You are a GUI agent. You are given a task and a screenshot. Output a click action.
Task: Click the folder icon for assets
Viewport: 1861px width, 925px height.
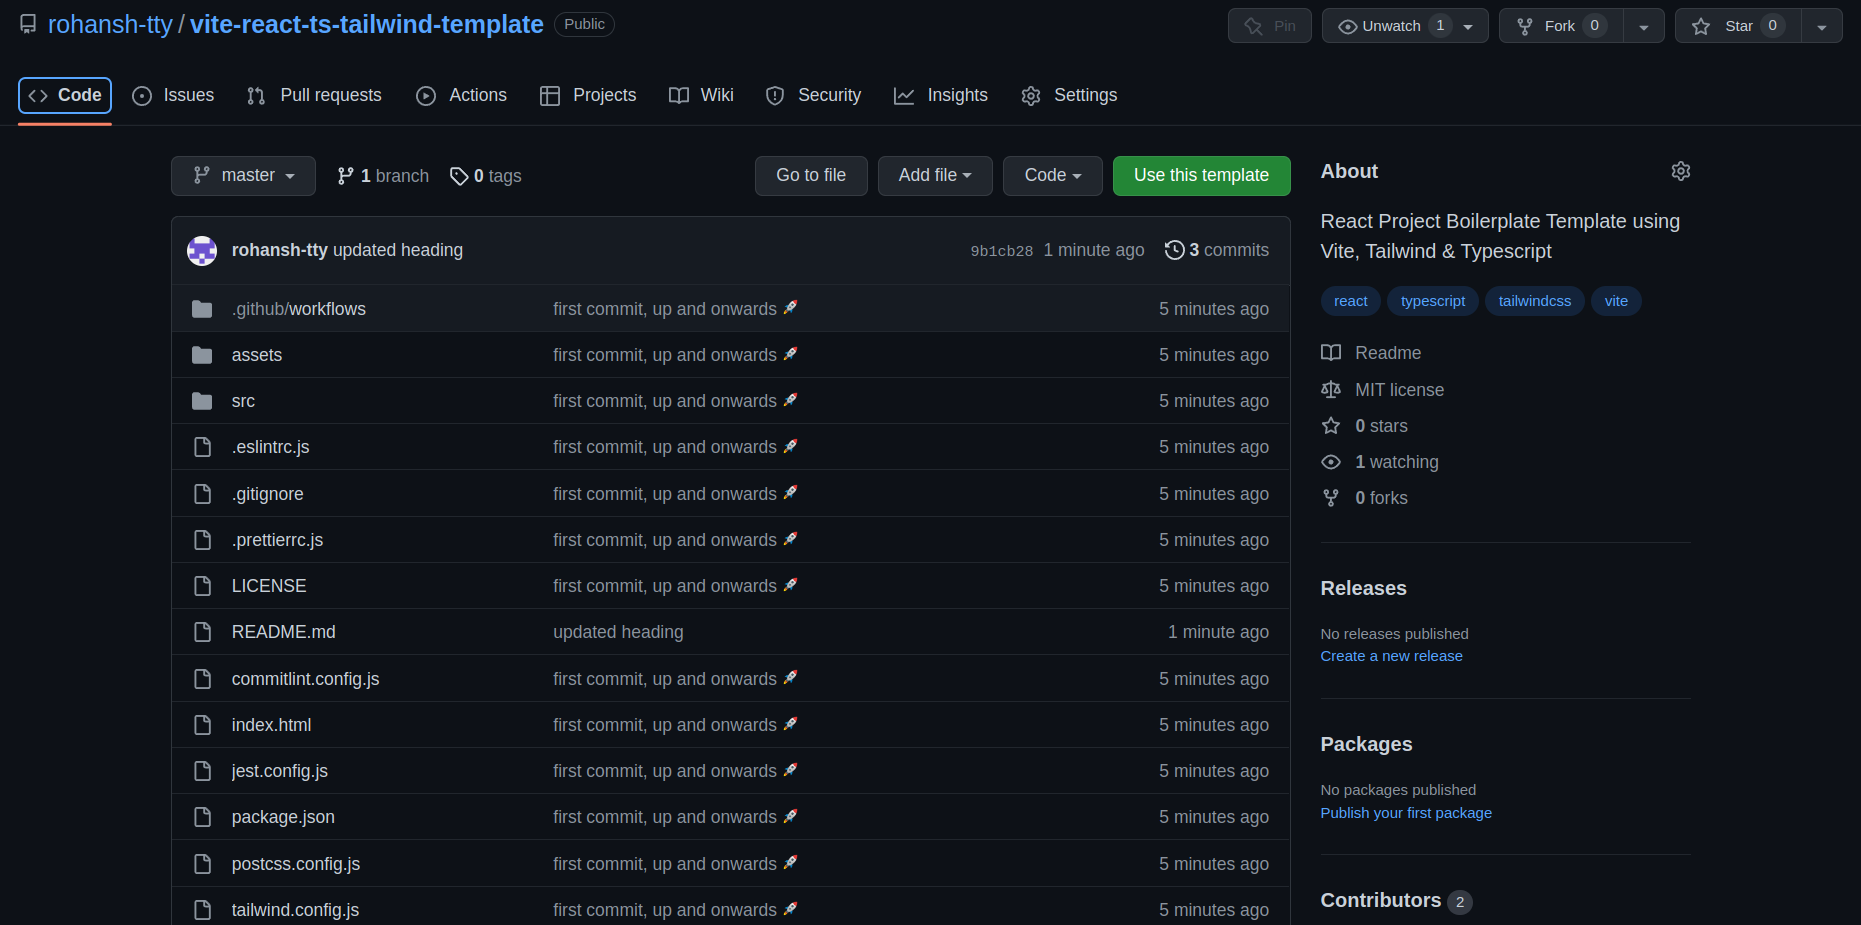(x=202, y=355)
